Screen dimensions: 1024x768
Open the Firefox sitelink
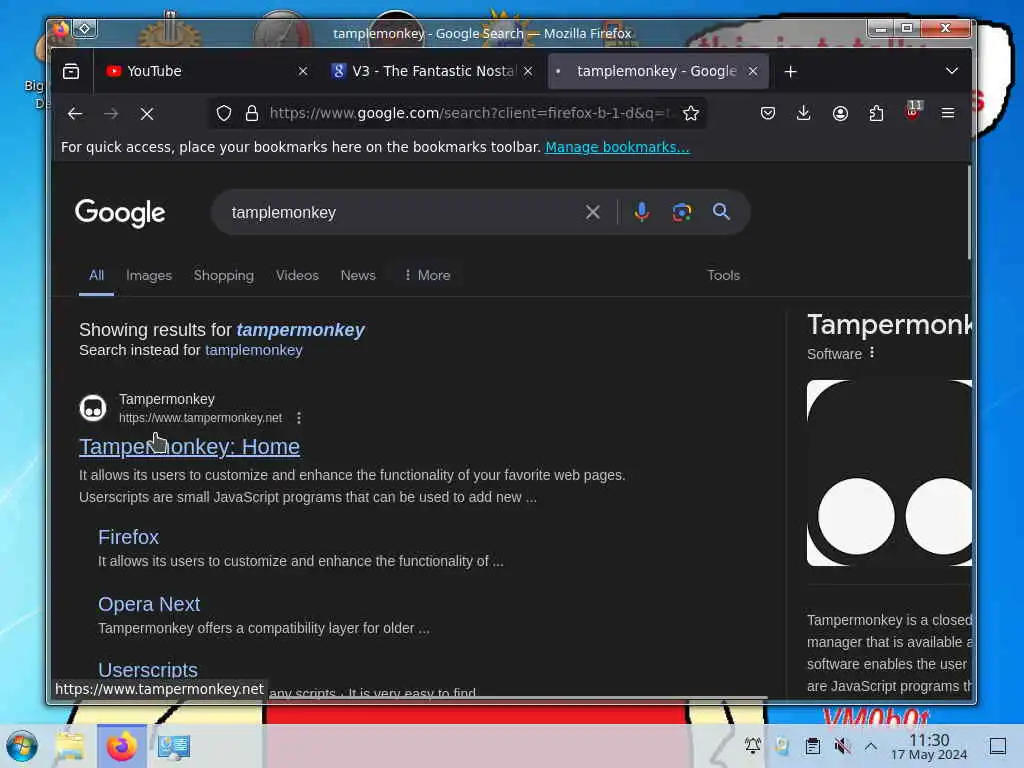coord(129,537)
